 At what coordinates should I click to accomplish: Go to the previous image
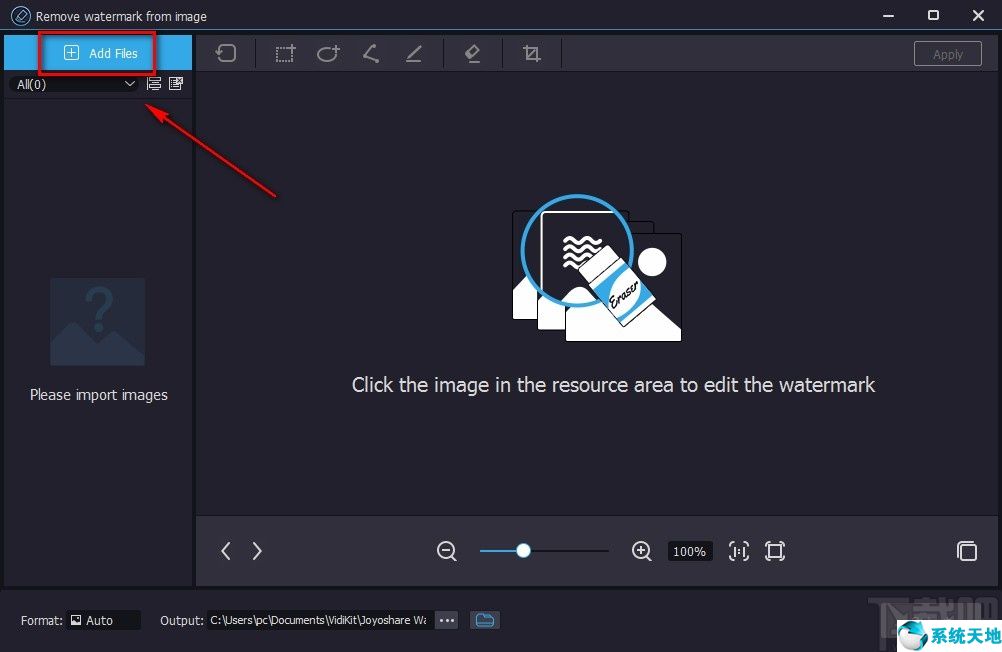click(x=226, y=551)
